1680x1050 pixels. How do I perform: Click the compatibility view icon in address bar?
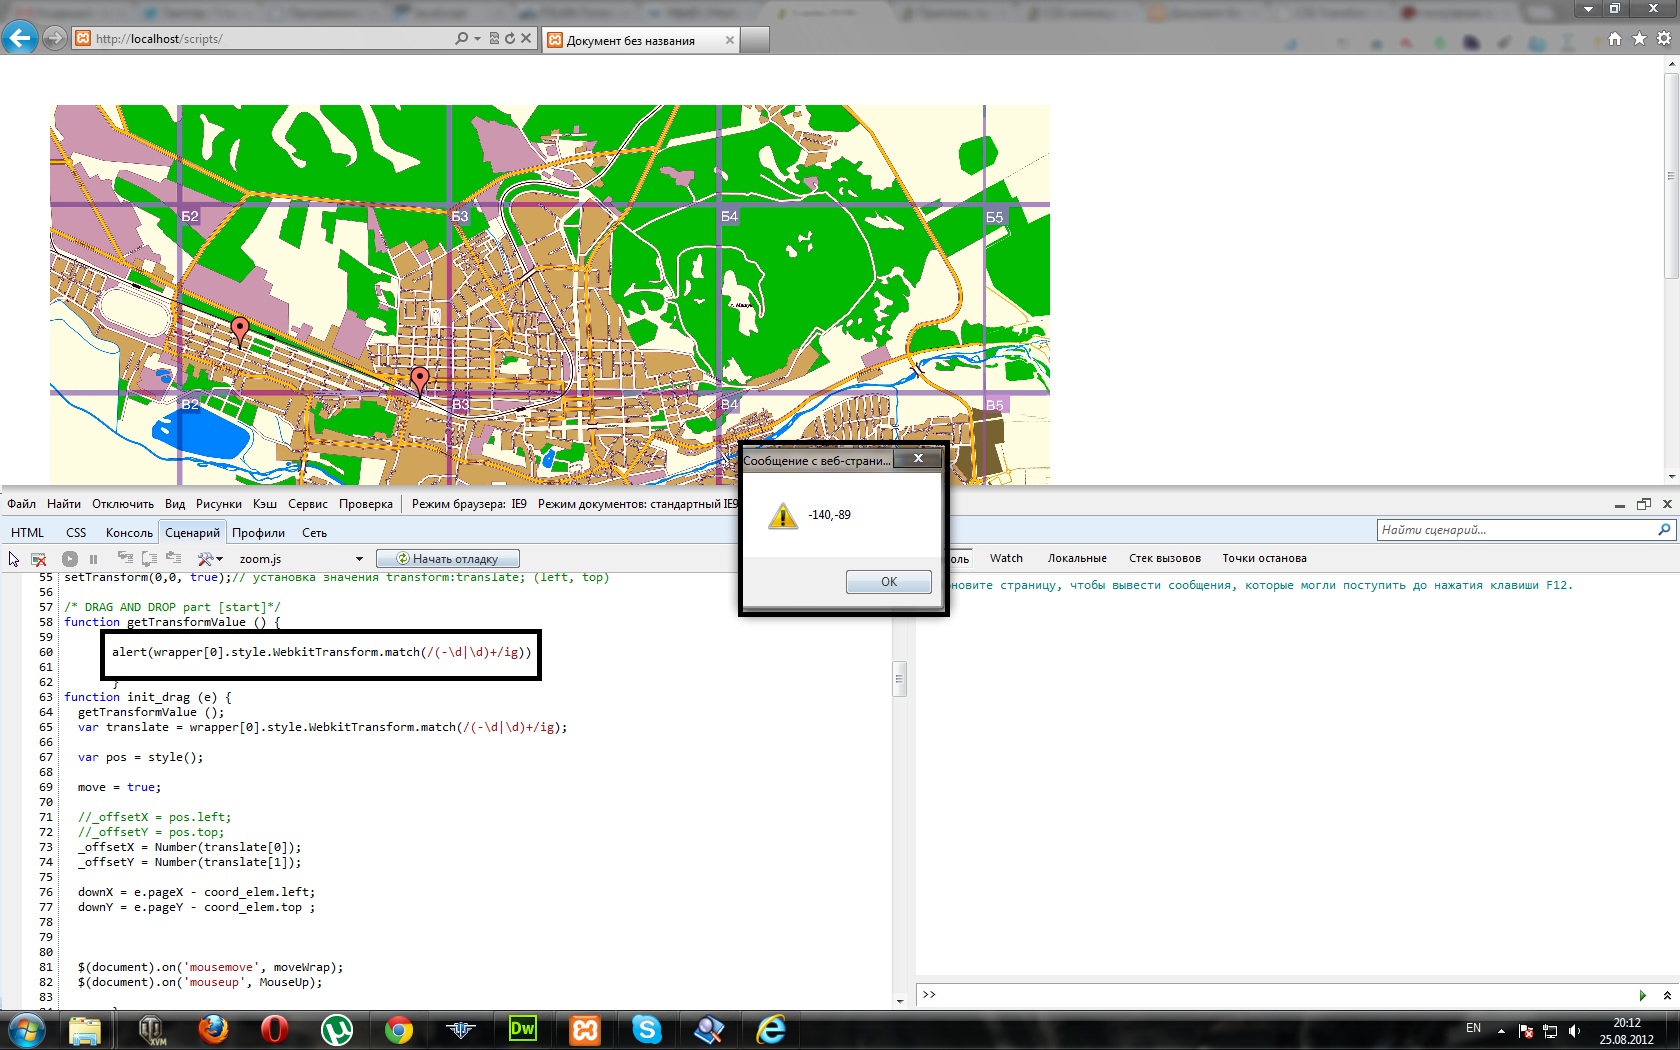tap(494, 38)
